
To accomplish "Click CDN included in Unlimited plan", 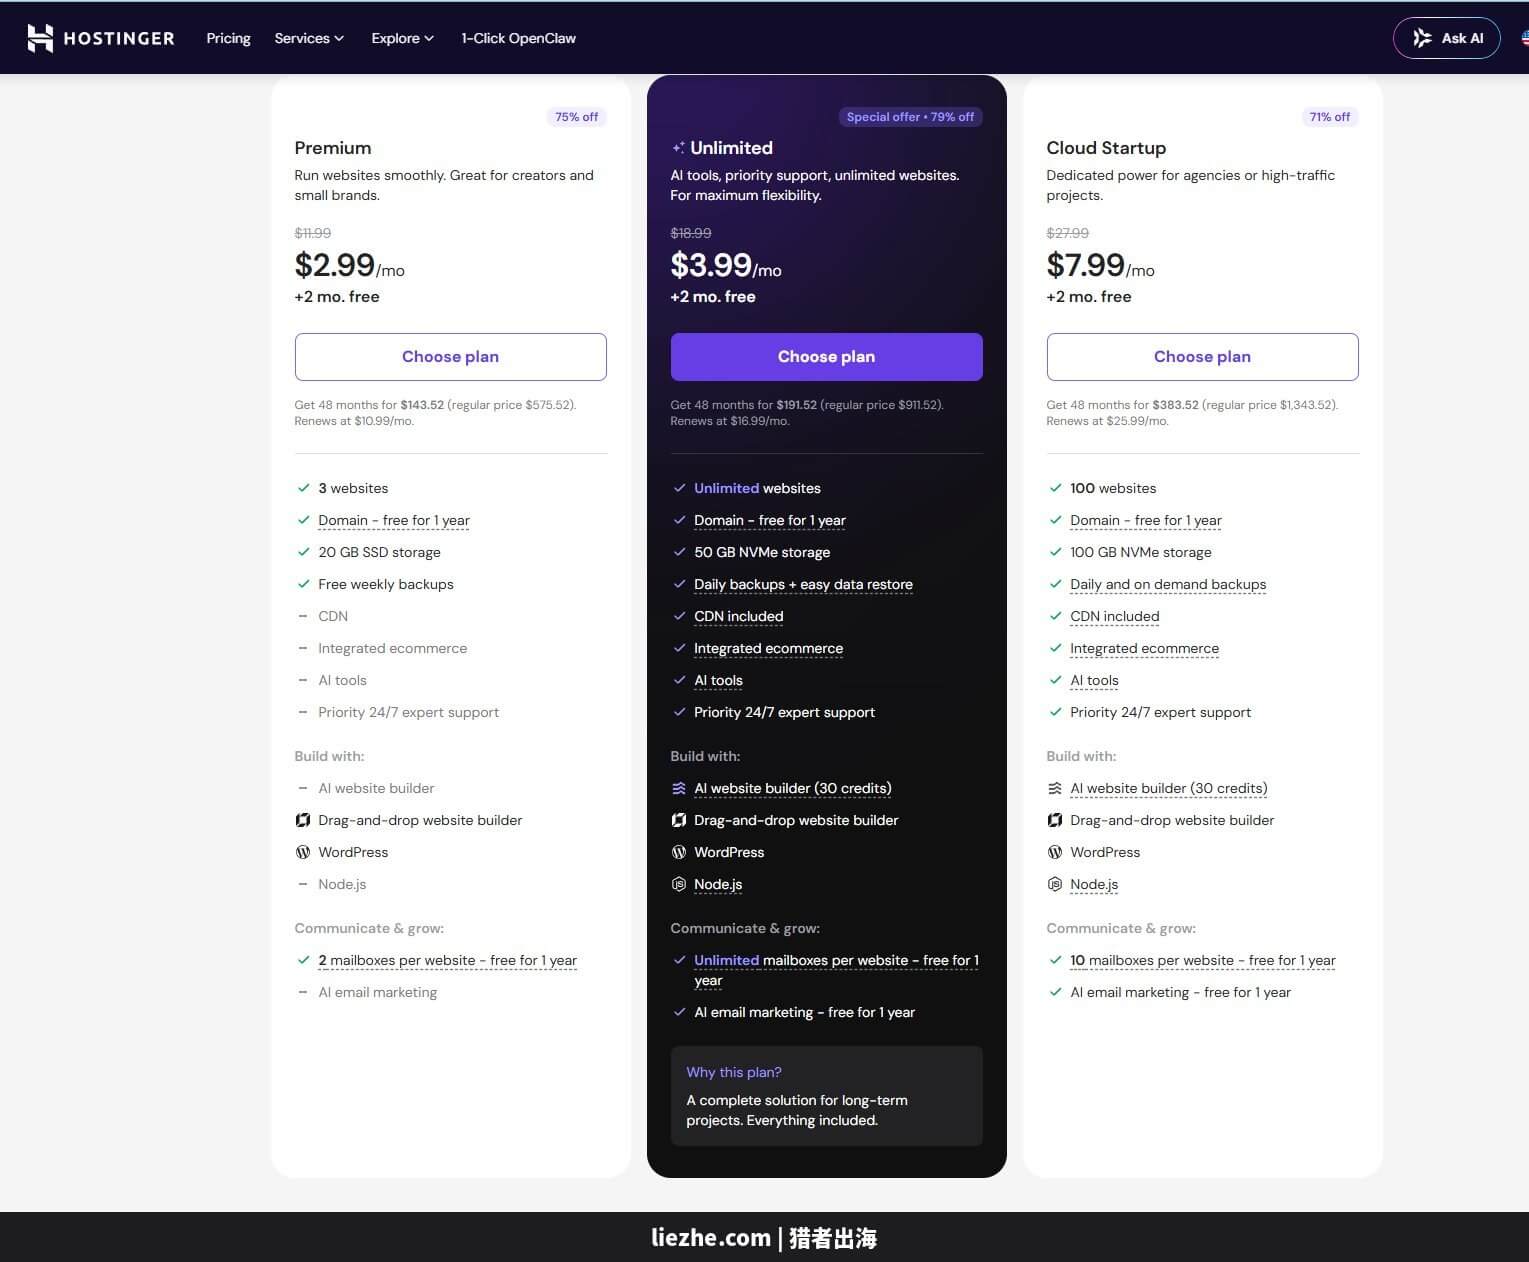I will click(739, 616).
